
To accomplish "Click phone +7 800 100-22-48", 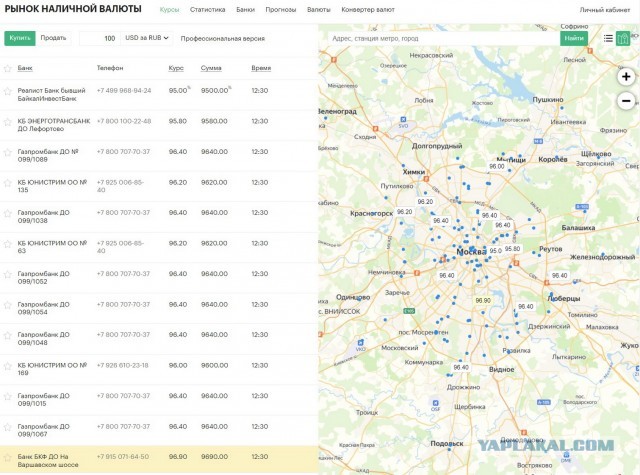I will click(x=124, y=121).
